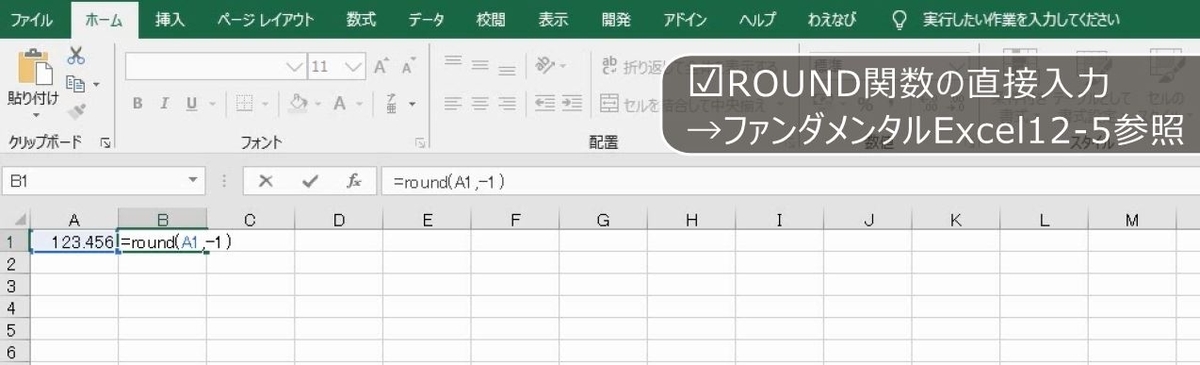Image resolution: width=1200 pixels, height=365 pixels.
Task: Select column A header
Action: click(x=74, y=220)
